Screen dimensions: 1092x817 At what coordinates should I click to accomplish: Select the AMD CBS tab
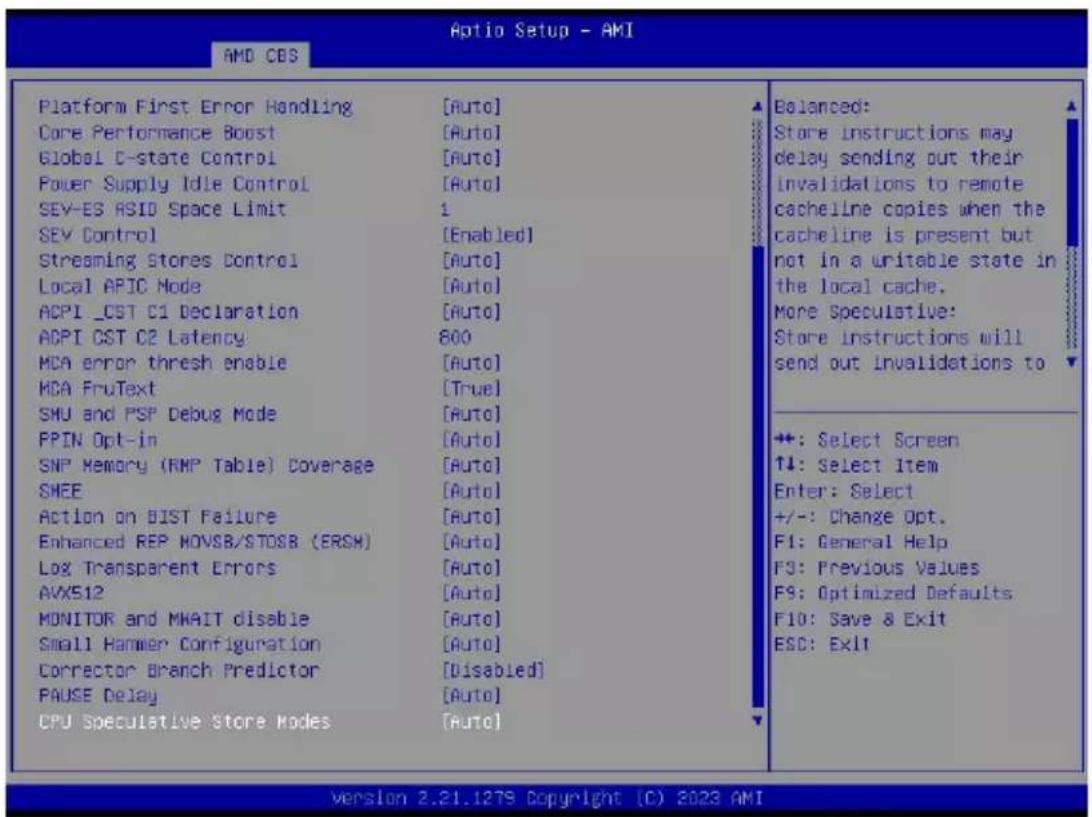tap(260, 55)
